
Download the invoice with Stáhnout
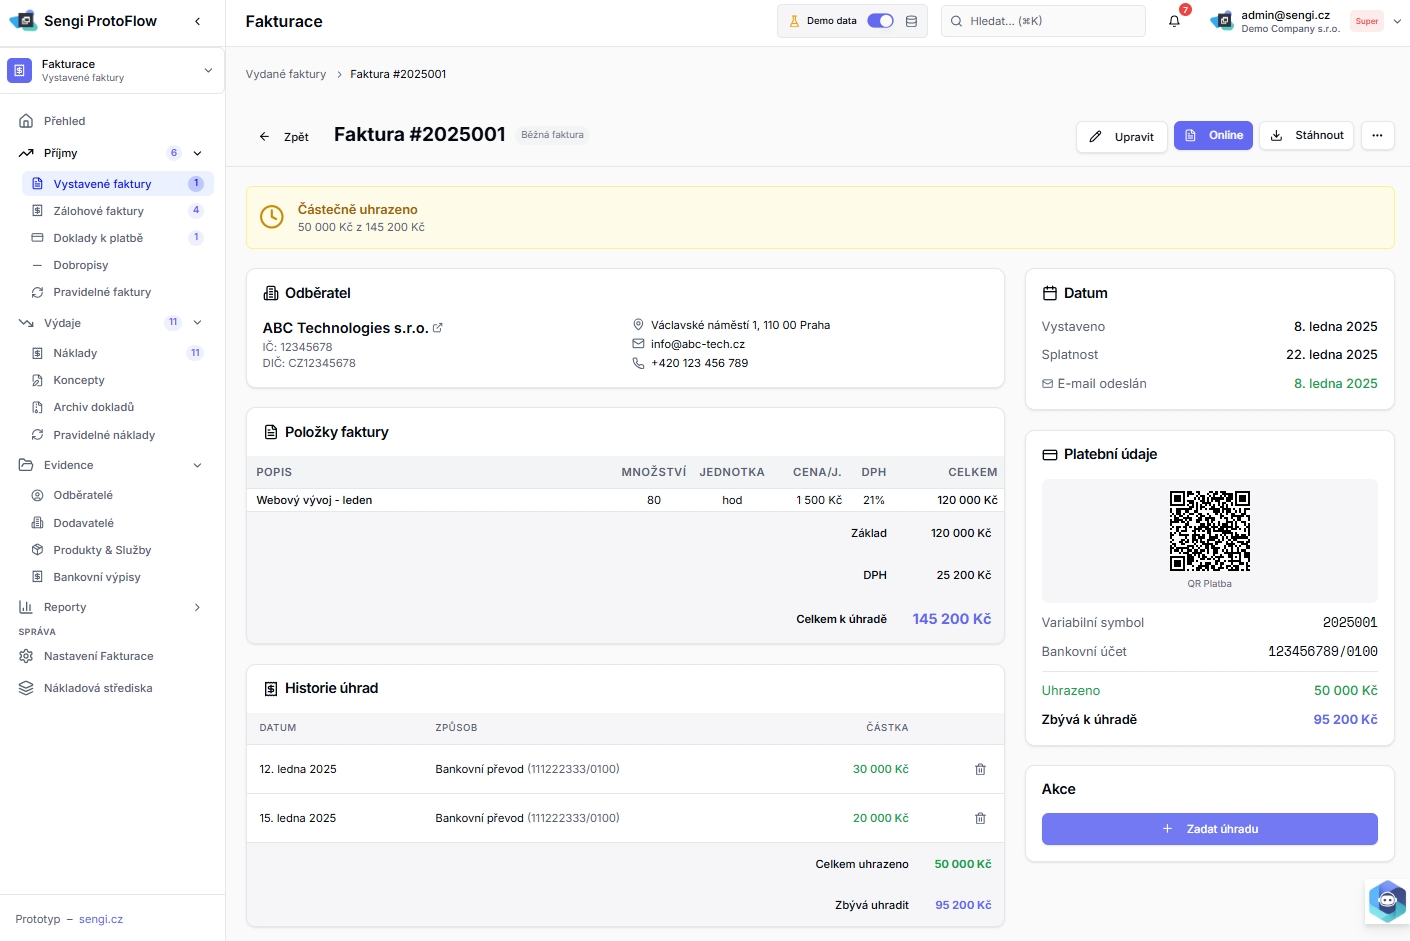tap(1306, 136)
